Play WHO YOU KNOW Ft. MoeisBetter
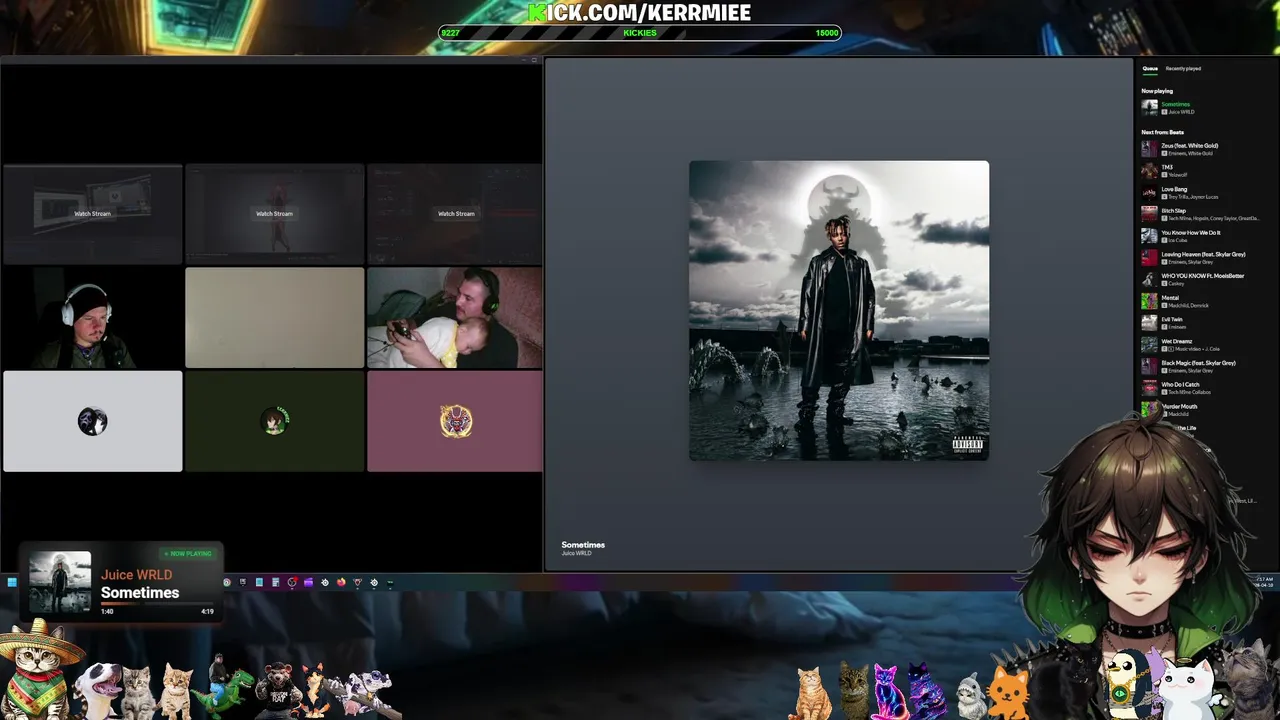 [x=1200, y=279]
